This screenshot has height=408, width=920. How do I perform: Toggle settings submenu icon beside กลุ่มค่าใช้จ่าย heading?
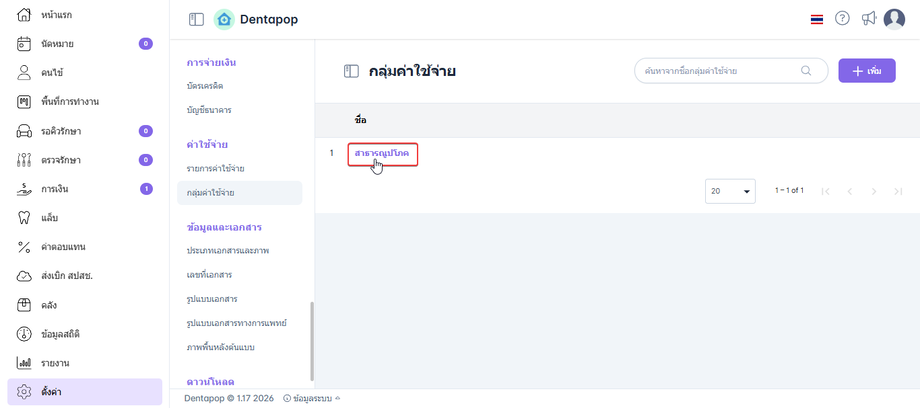pos(351,71)
